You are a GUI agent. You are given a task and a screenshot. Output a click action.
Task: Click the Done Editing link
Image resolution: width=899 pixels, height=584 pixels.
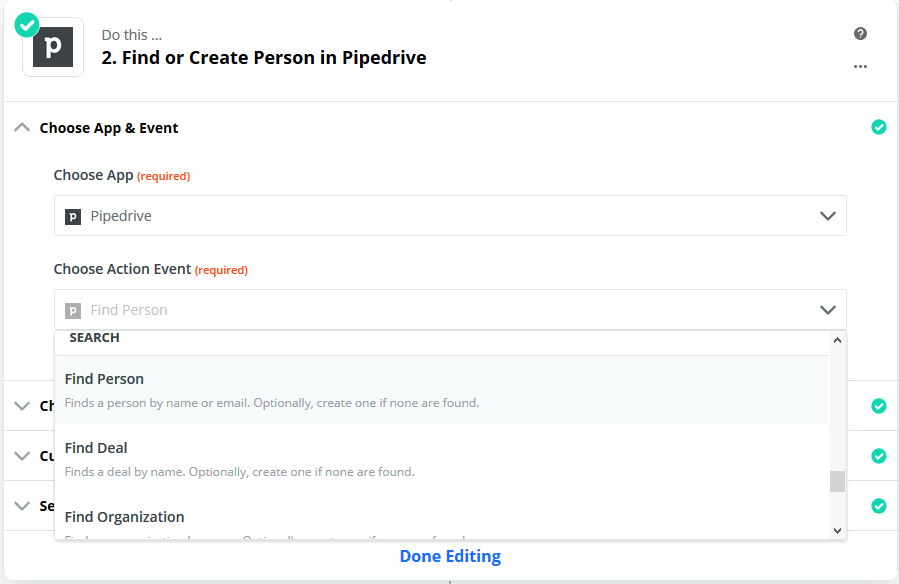(x=450, y=556)
